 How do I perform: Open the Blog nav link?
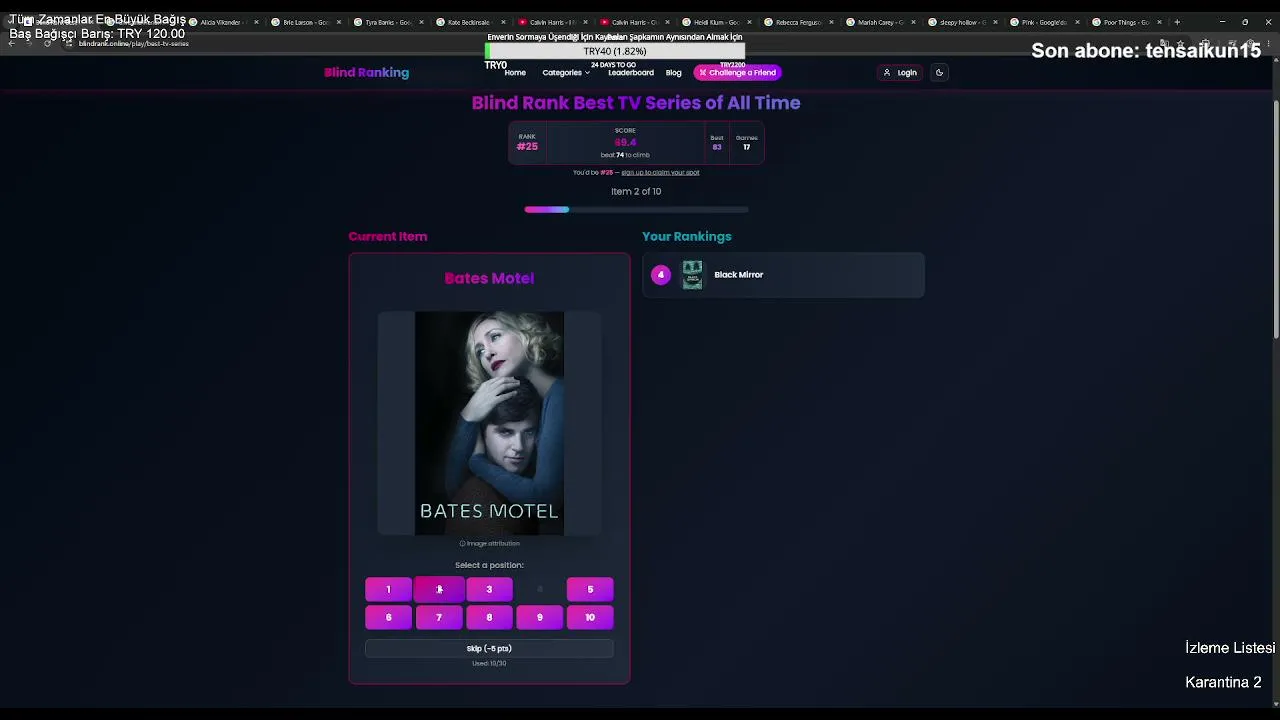674,72
